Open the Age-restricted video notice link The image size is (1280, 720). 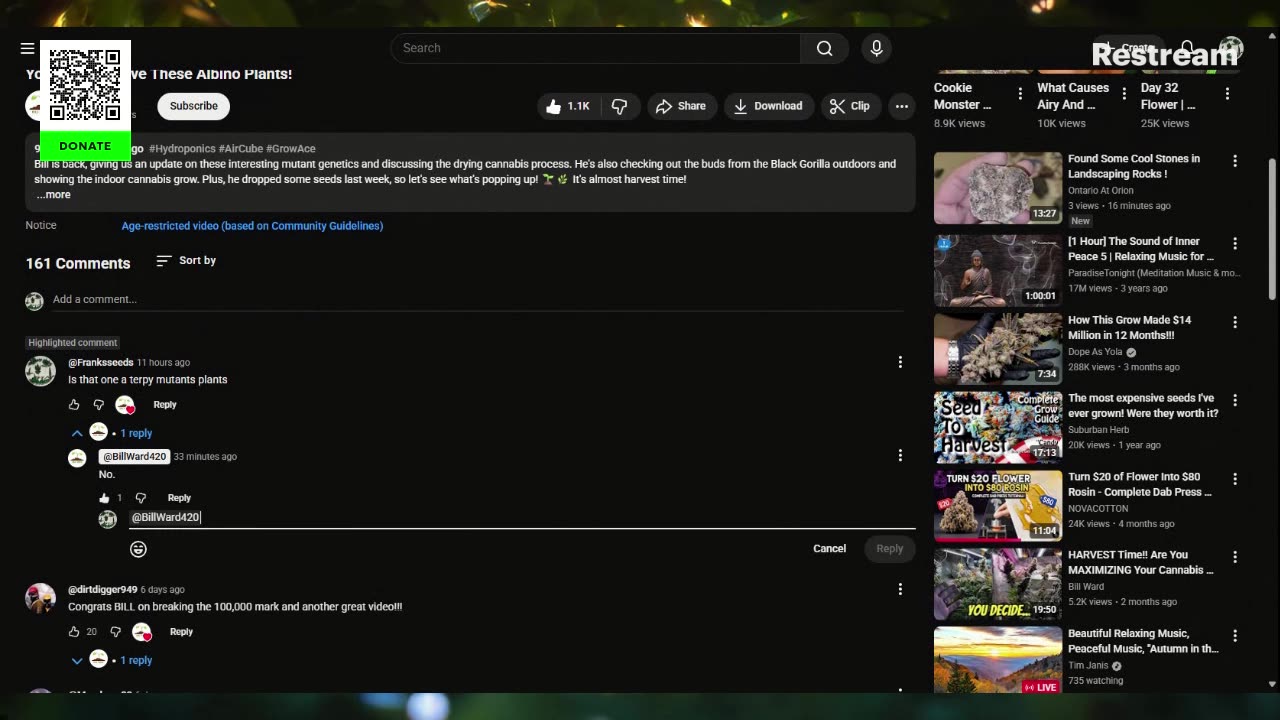point(252,226)
